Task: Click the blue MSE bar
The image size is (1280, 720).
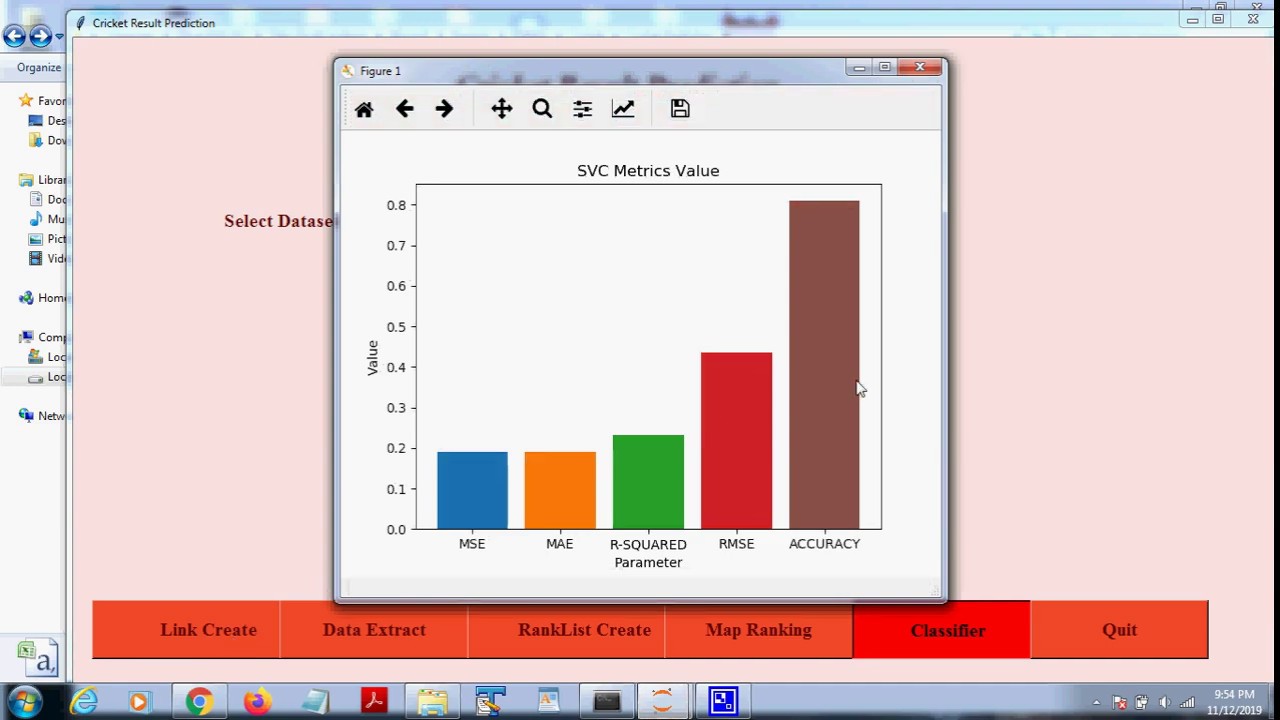Action: point(472,490)
